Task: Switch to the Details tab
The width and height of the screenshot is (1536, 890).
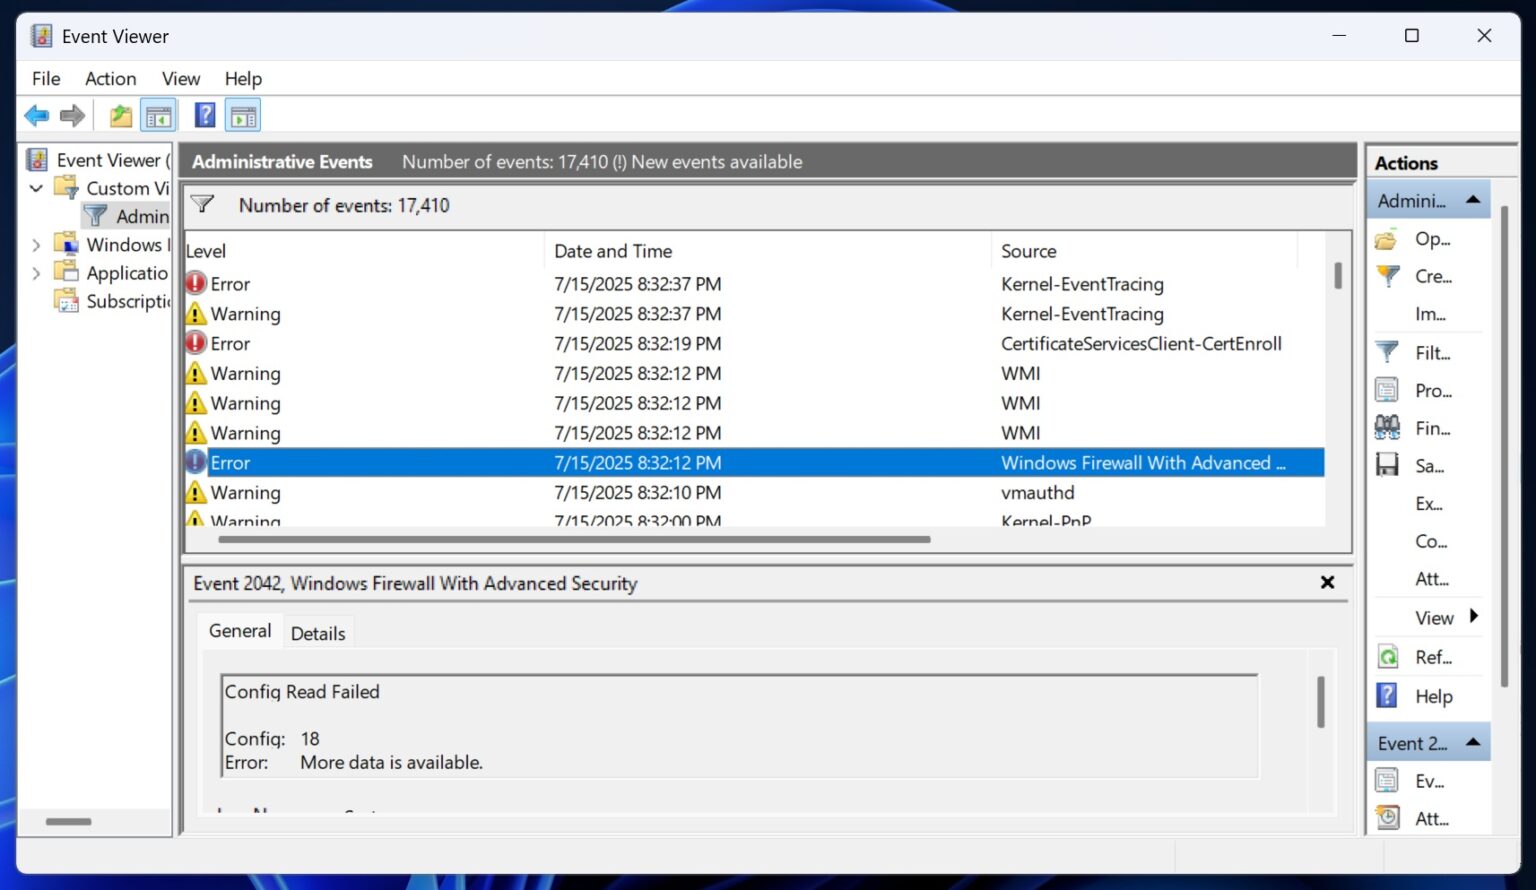Action: (x=318, y=631)
